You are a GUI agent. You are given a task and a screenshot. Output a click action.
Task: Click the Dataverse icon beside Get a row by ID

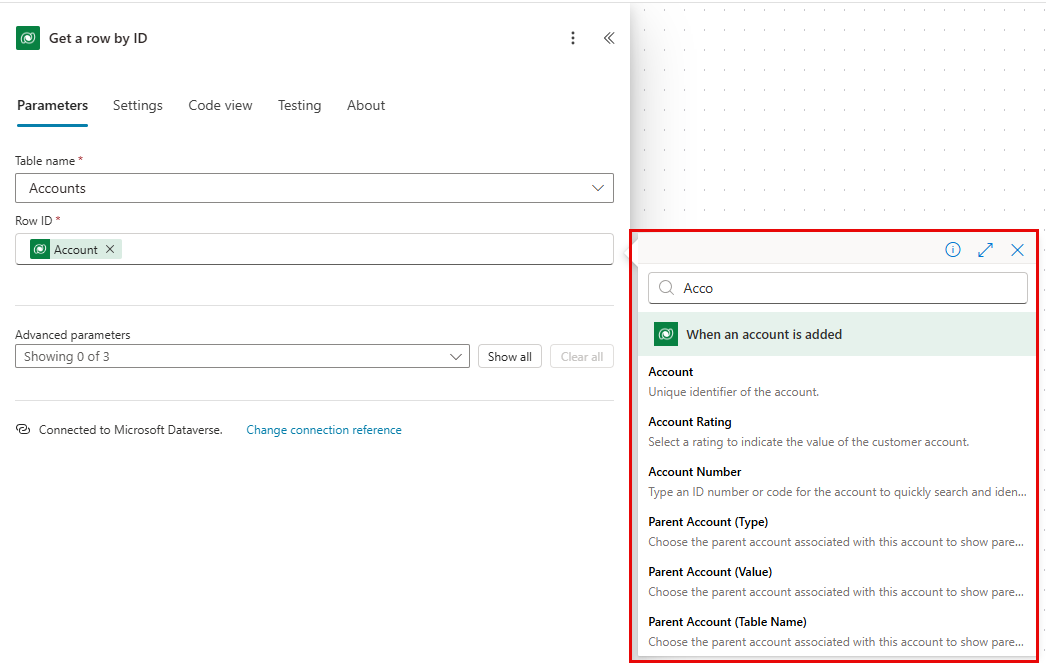[x=28, y=38]
